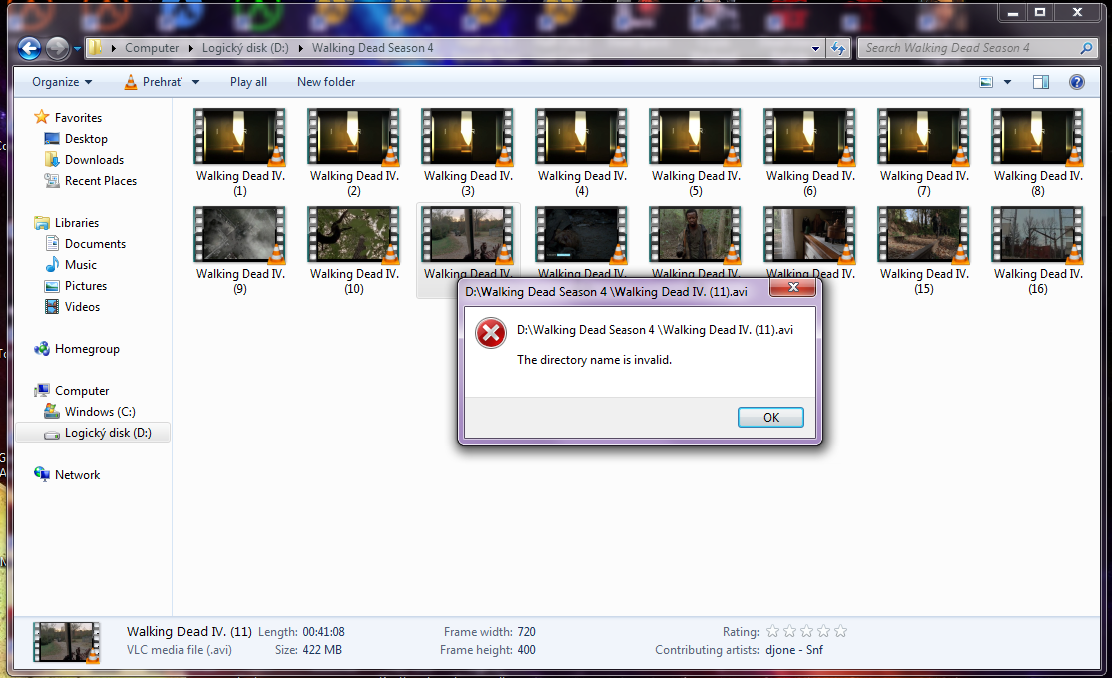
Task: Open the Pictures library
Action: click(x=76, y=286)
